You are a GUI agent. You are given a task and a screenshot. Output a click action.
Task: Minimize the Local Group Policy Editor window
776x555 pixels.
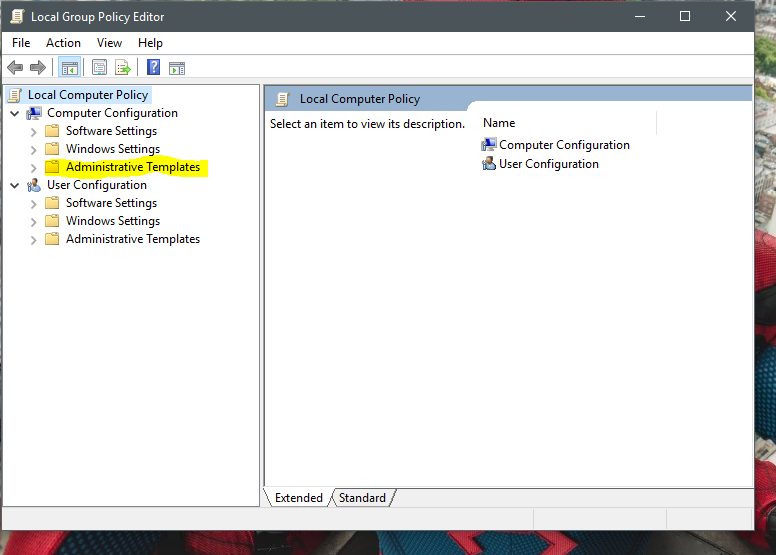(640, 16)
